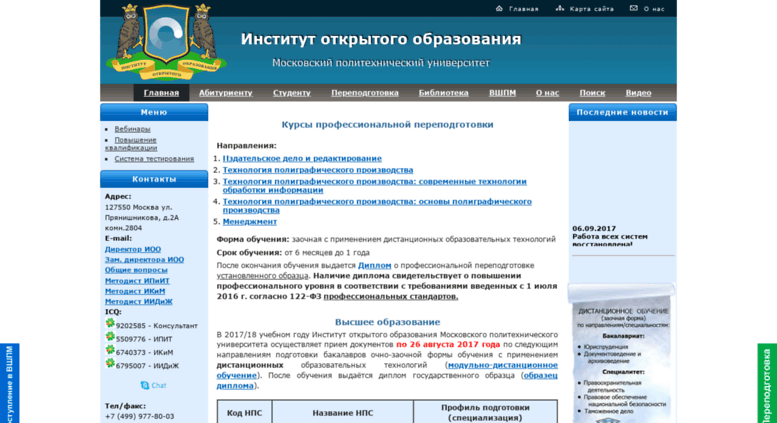Click the Институт открытого образования title
Screen dimensions: 777x423
point(381,39)
